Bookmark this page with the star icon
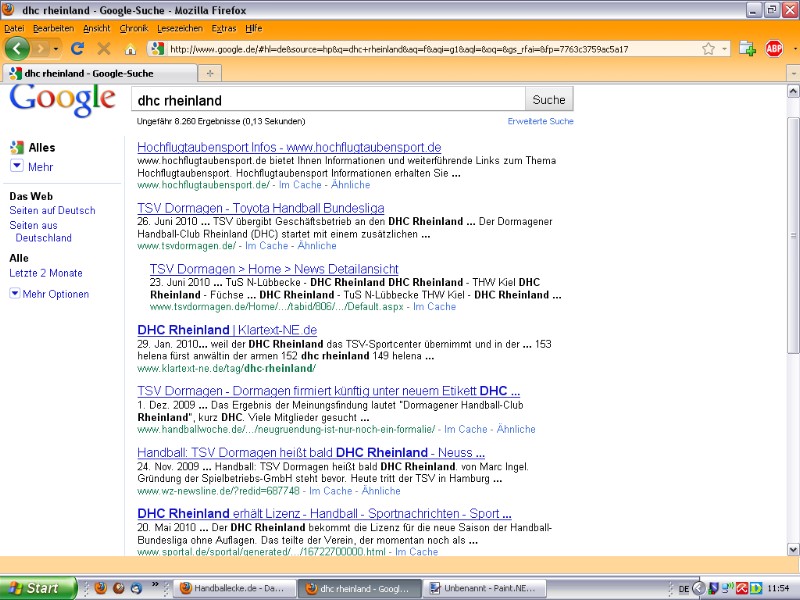This screenshot has height=600, width=800. (x=708, y=48)
